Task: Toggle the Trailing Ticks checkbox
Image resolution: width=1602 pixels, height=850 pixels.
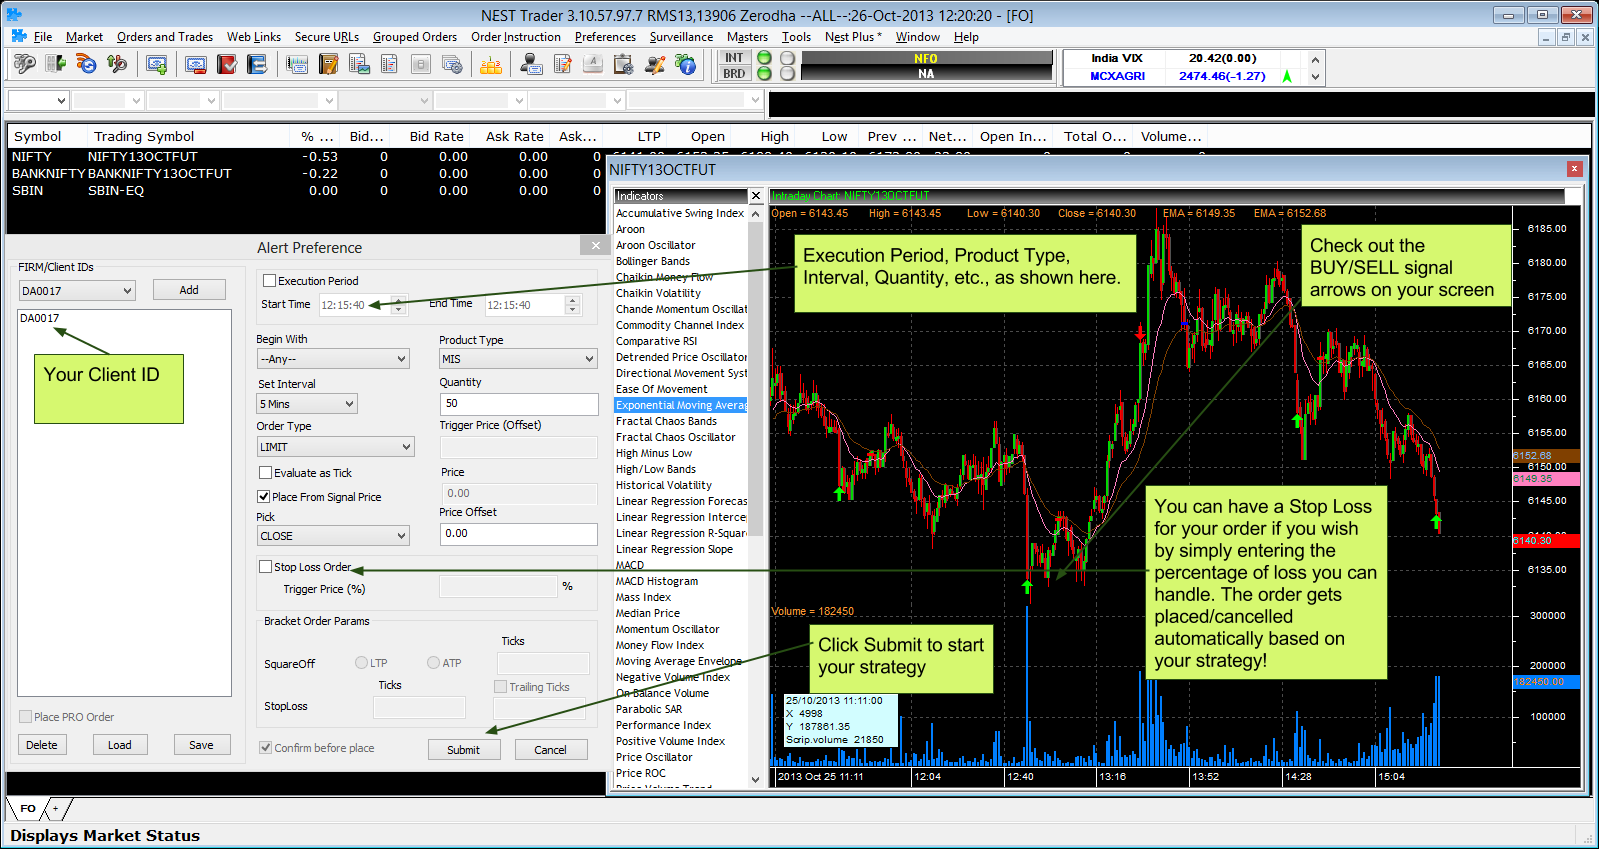Action: tap(500, 687)
